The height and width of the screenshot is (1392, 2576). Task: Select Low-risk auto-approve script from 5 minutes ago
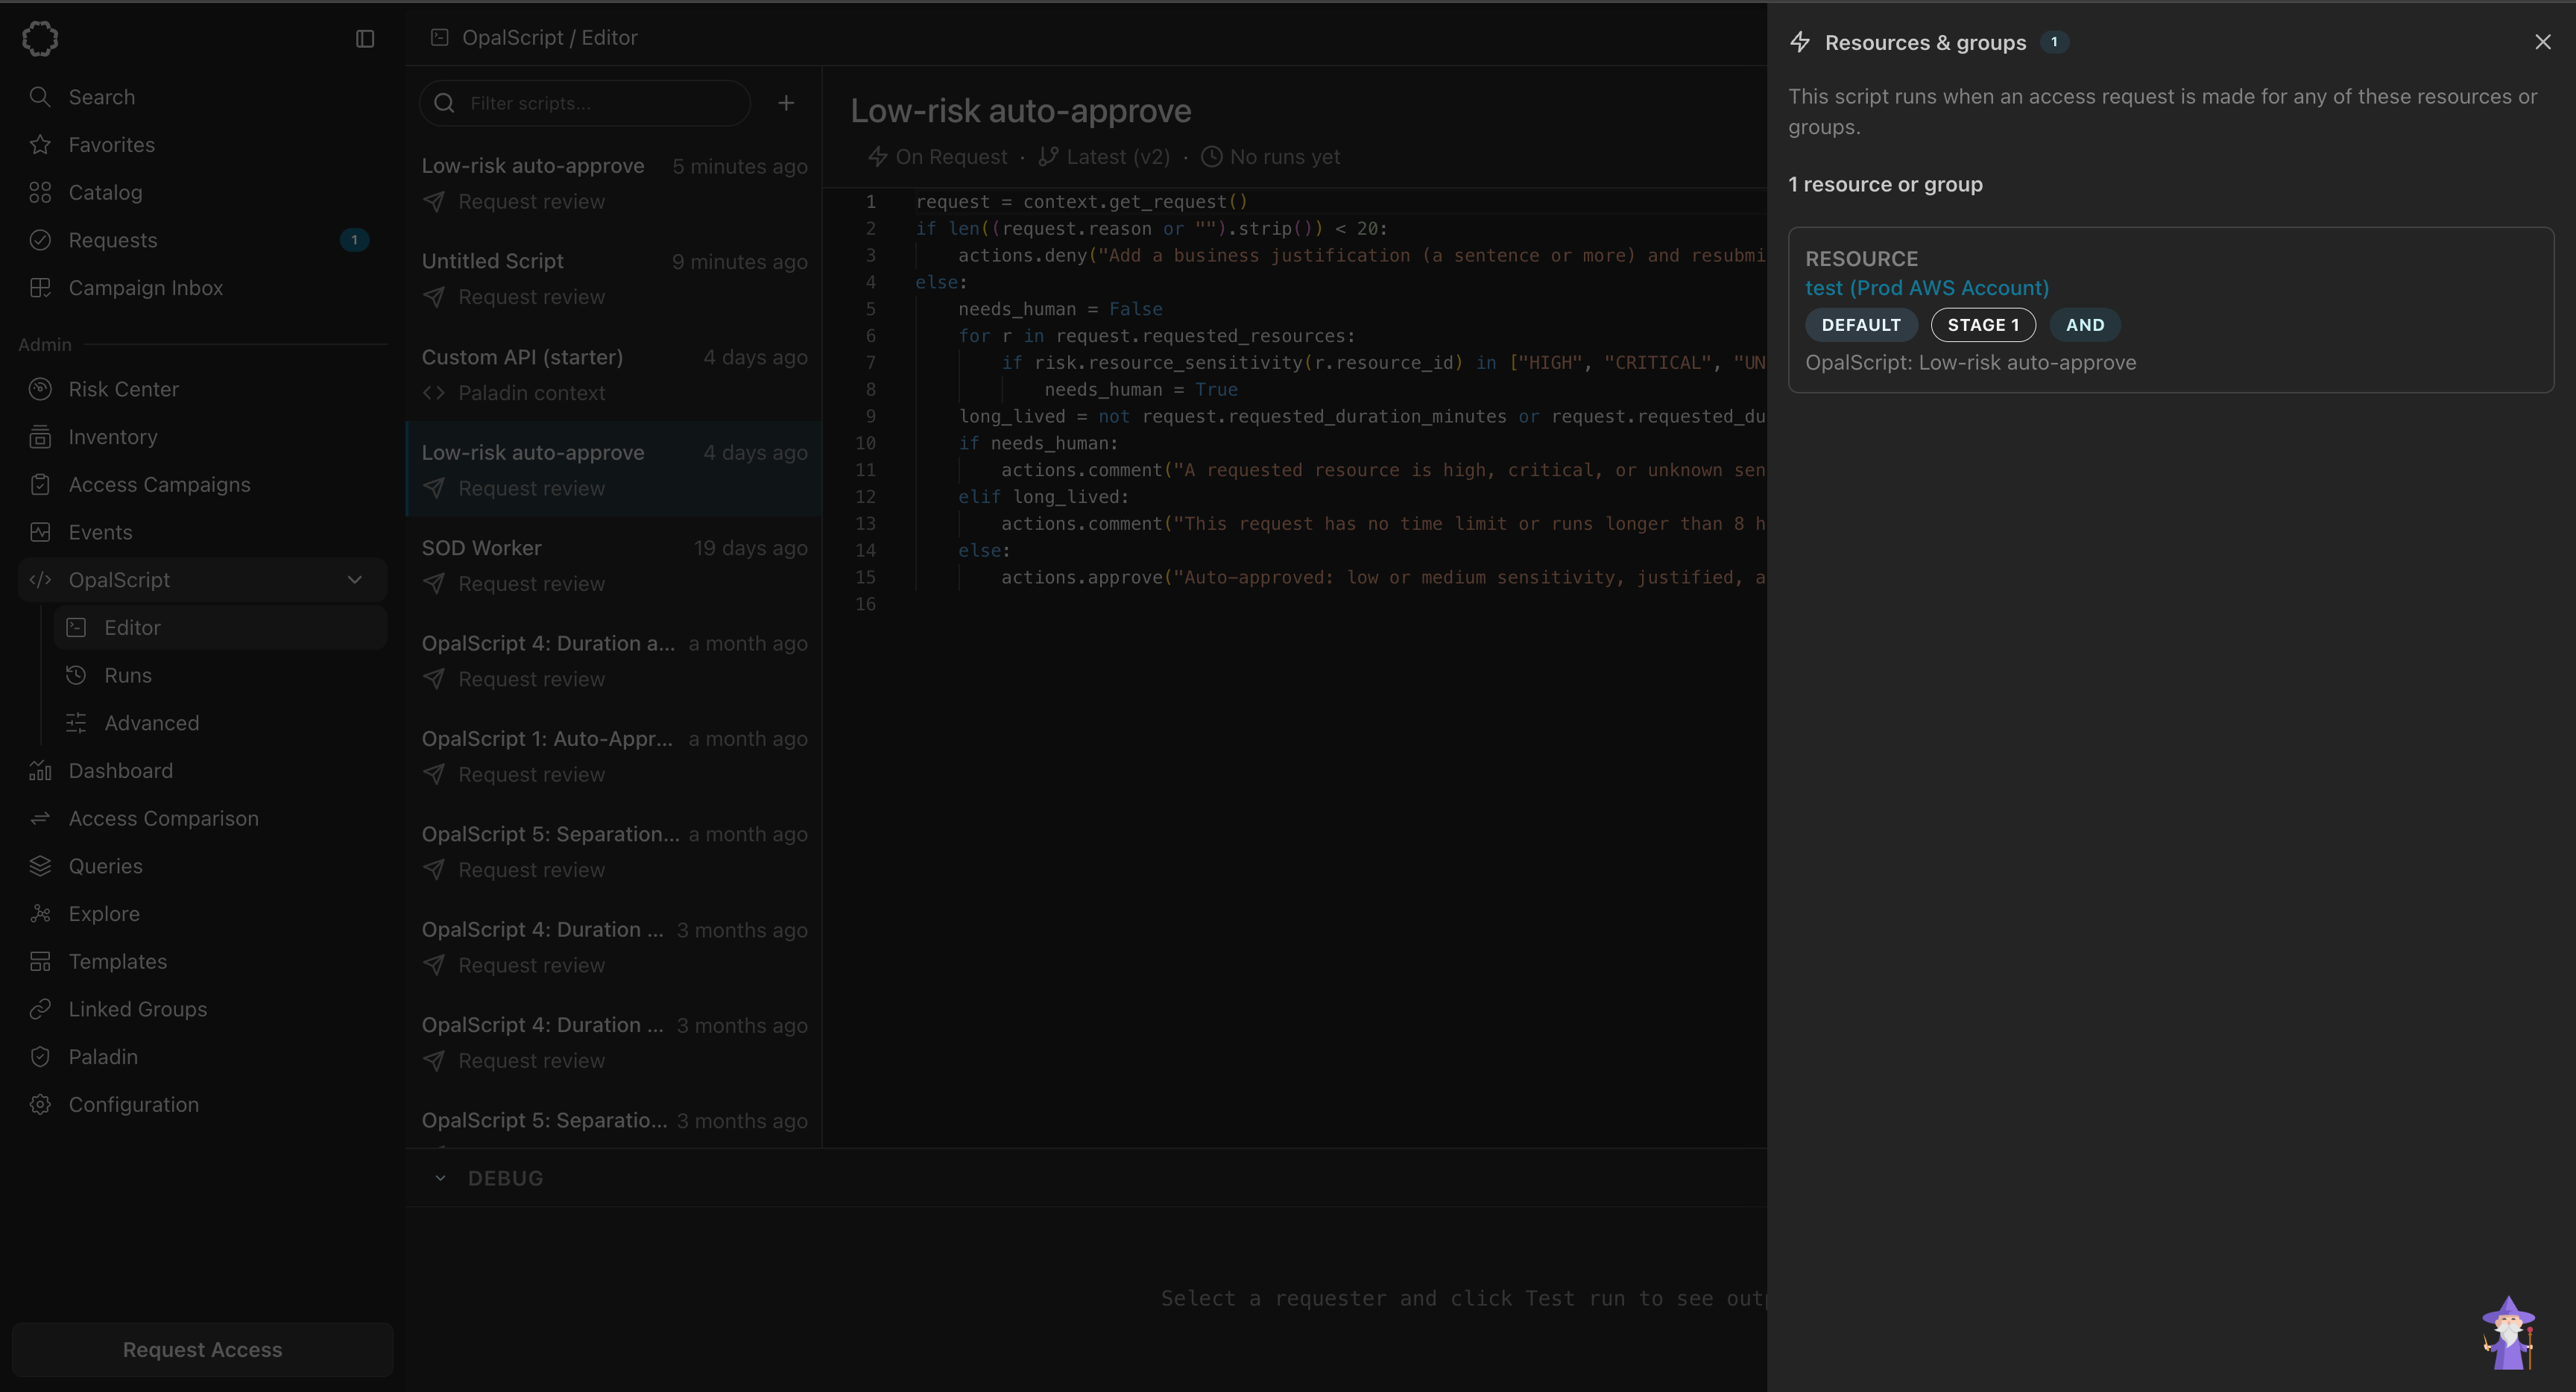(x=614, y=184)
